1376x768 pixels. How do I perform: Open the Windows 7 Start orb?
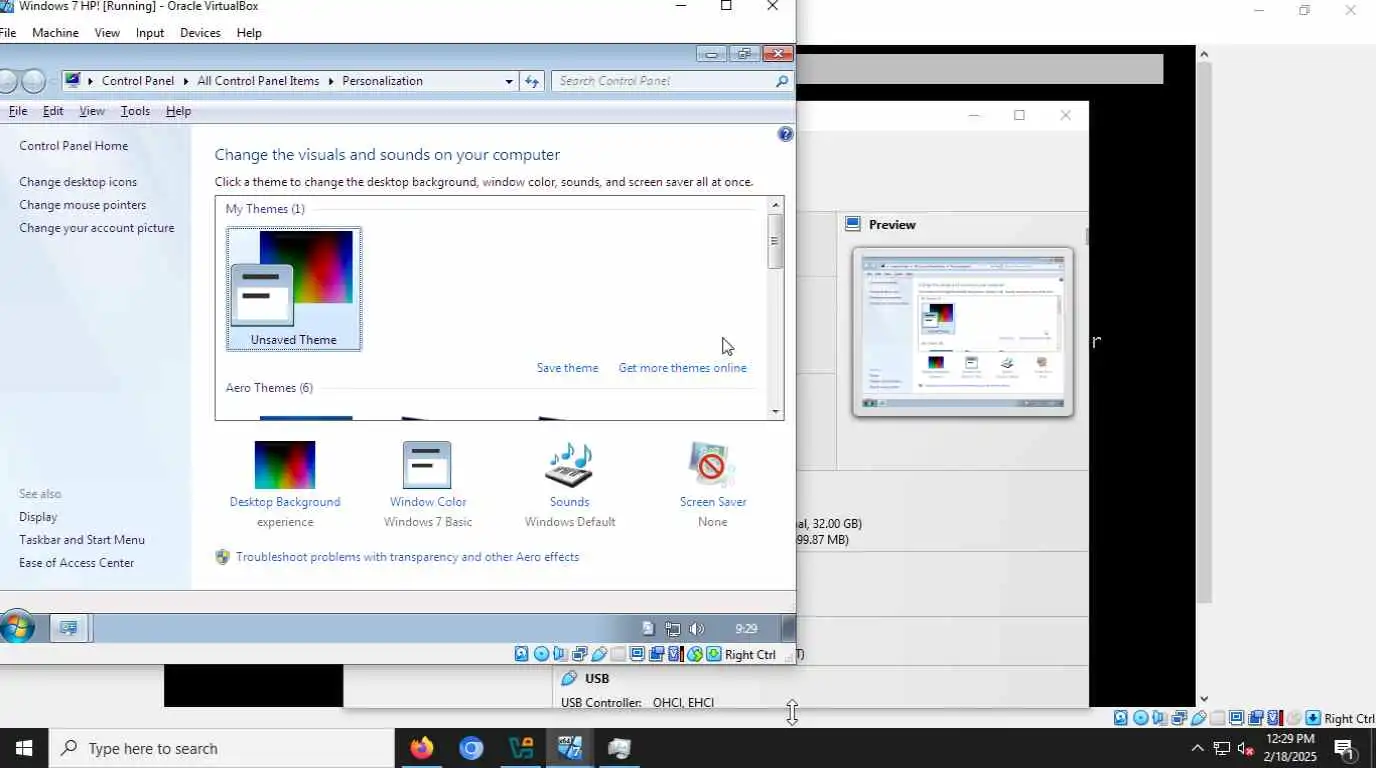pyautogui.click(x=17, y=628)
